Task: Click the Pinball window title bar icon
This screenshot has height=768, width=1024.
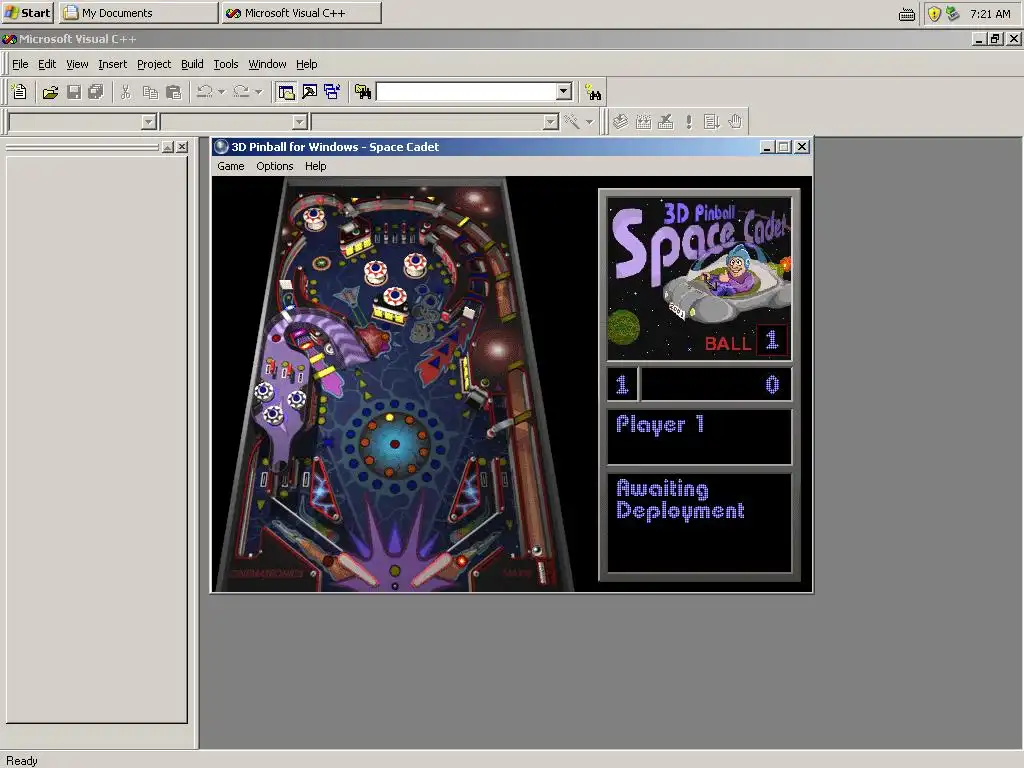Action: click(x=221, y=147)
